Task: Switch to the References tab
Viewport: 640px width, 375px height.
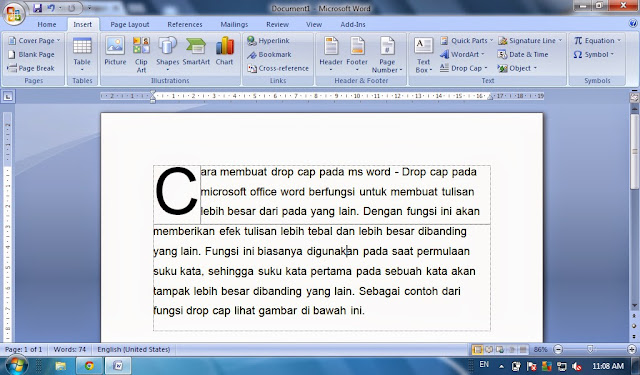Action: click(185, 24)
